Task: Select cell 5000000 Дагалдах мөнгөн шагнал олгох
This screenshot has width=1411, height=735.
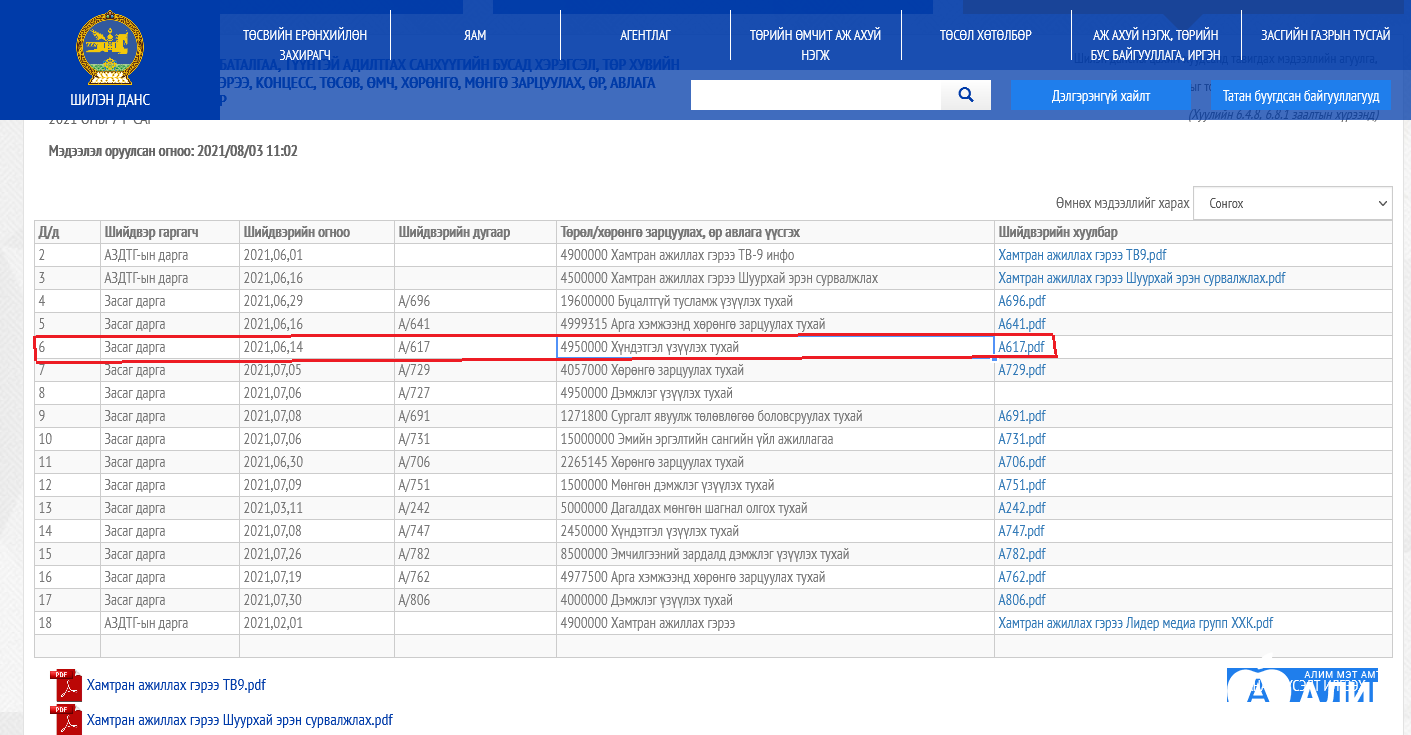Action: [775, 508]
